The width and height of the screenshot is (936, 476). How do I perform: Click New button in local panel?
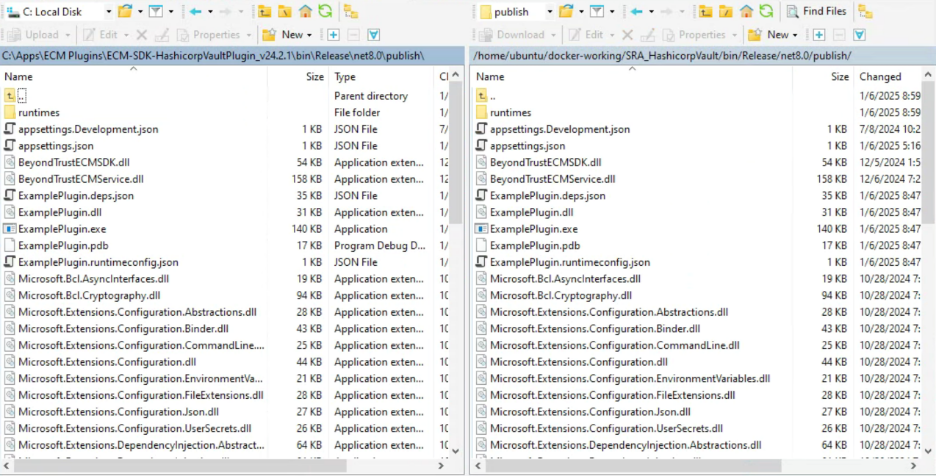click(287, 35)
